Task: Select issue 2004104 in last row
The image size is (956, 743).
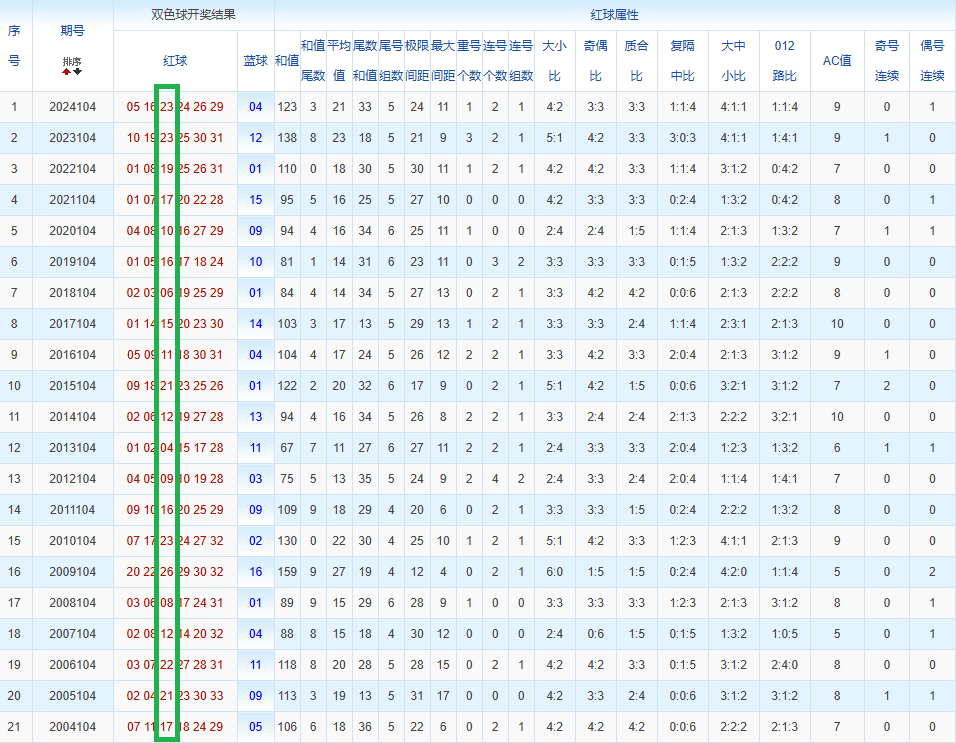Action: 72,727
